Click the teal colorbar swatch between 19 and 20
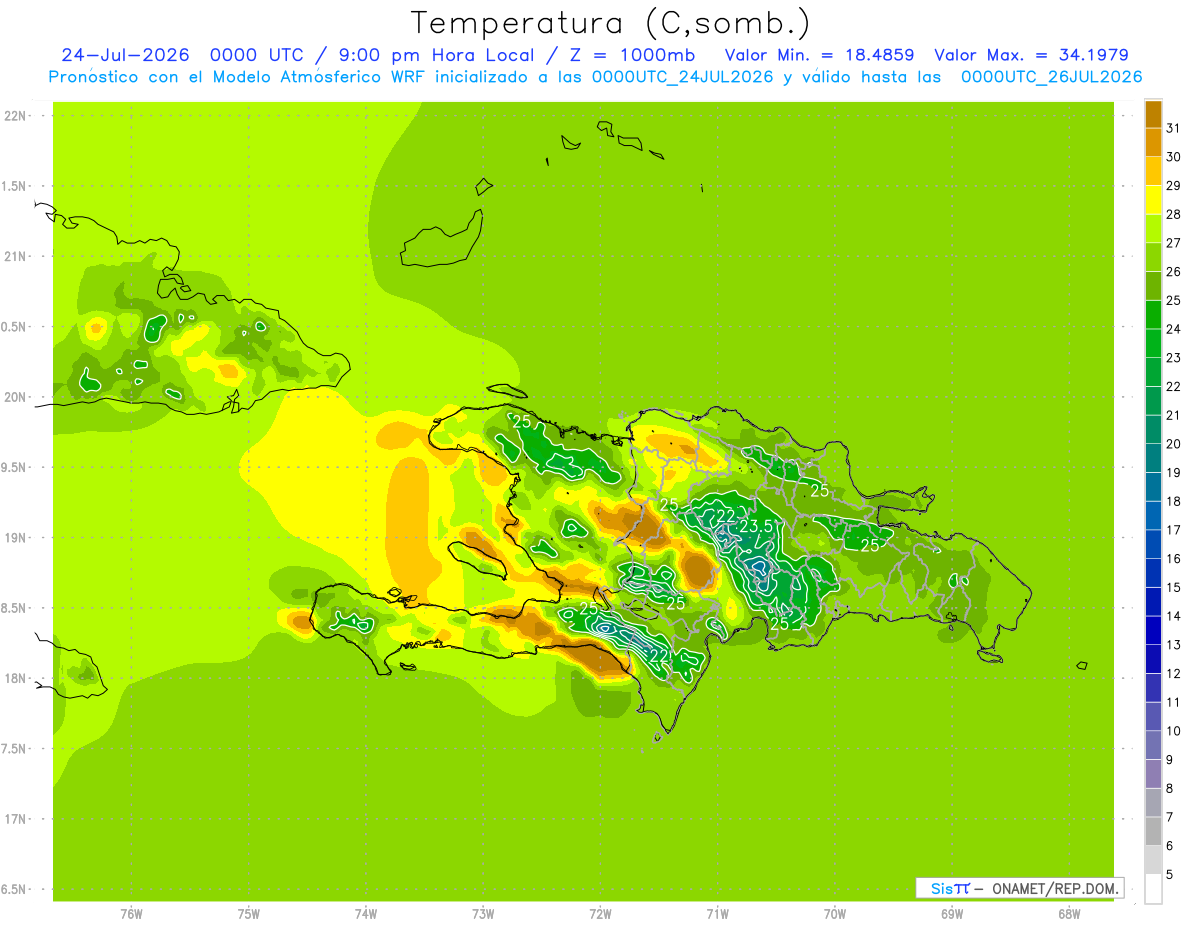The height and width of the screenshot is (927, 1200). (x=1153, y=458)
